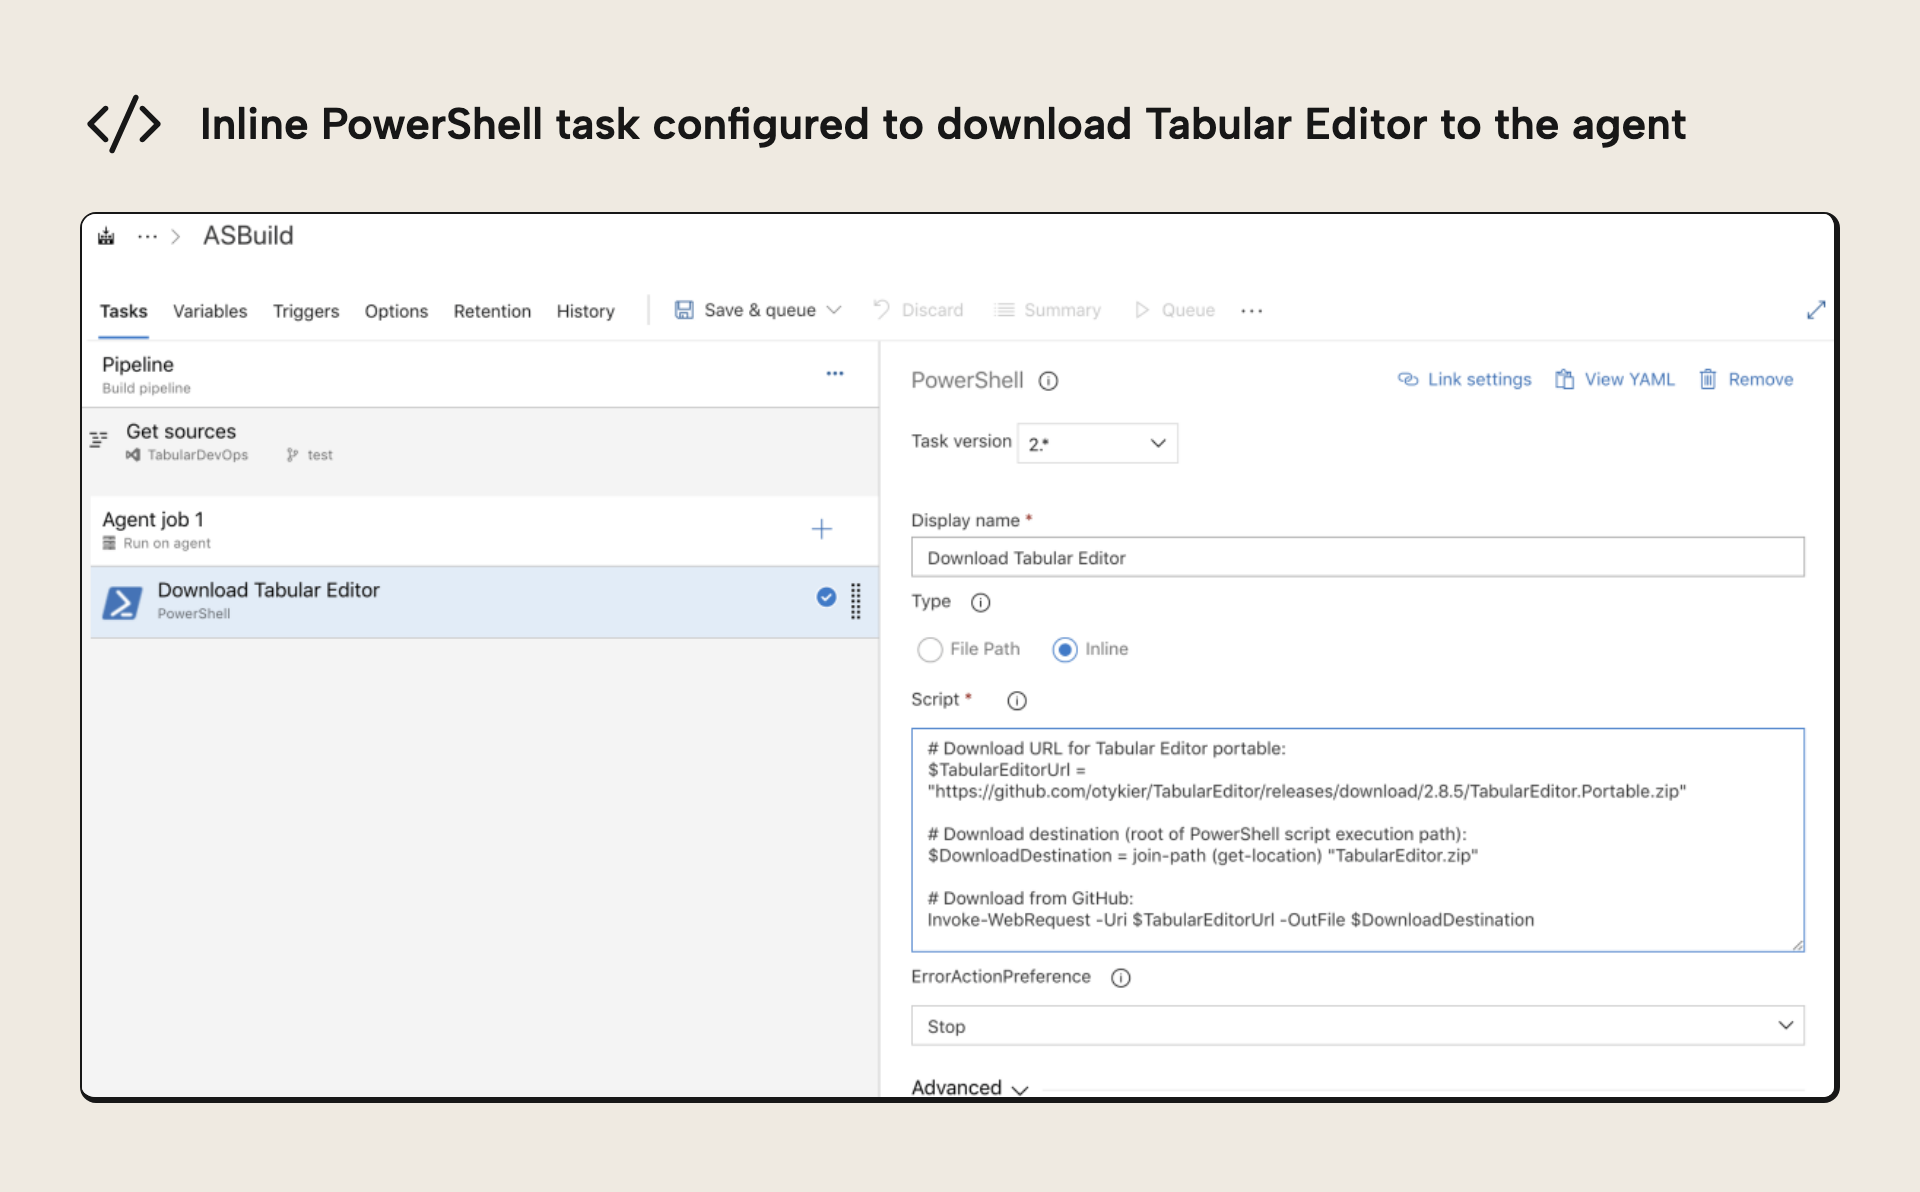Click the PowerShell info icon
This screenshot has height=1192, width=1920.
click(x=1048, y=381)
